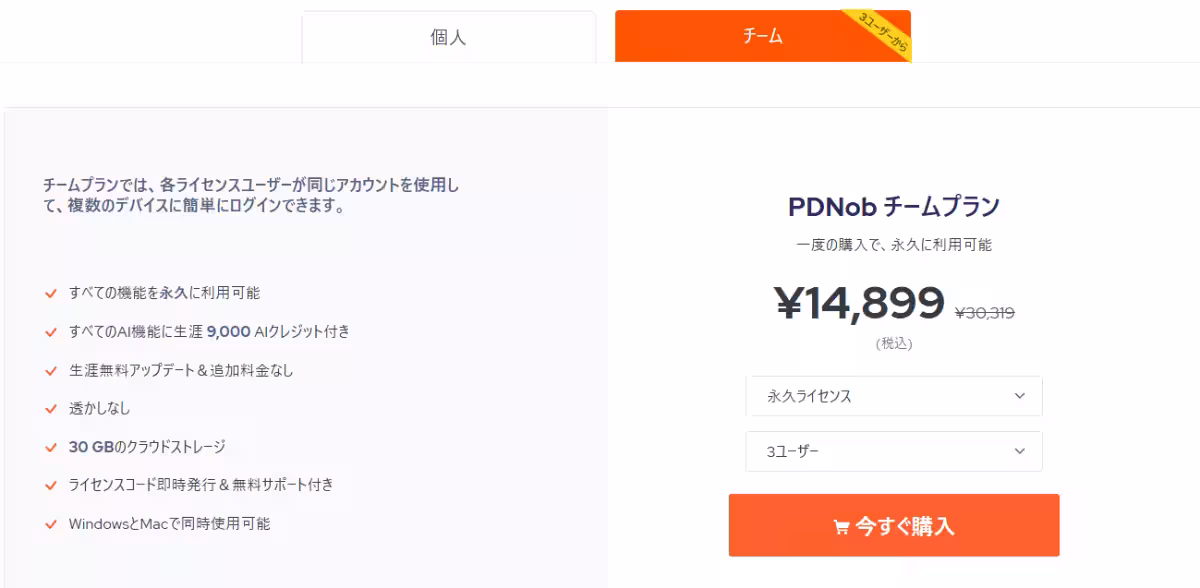Click the checkmark beside the 9,000 AIクレジット feature
Viewport: 1200px width, 588px height.
[50, 331]
